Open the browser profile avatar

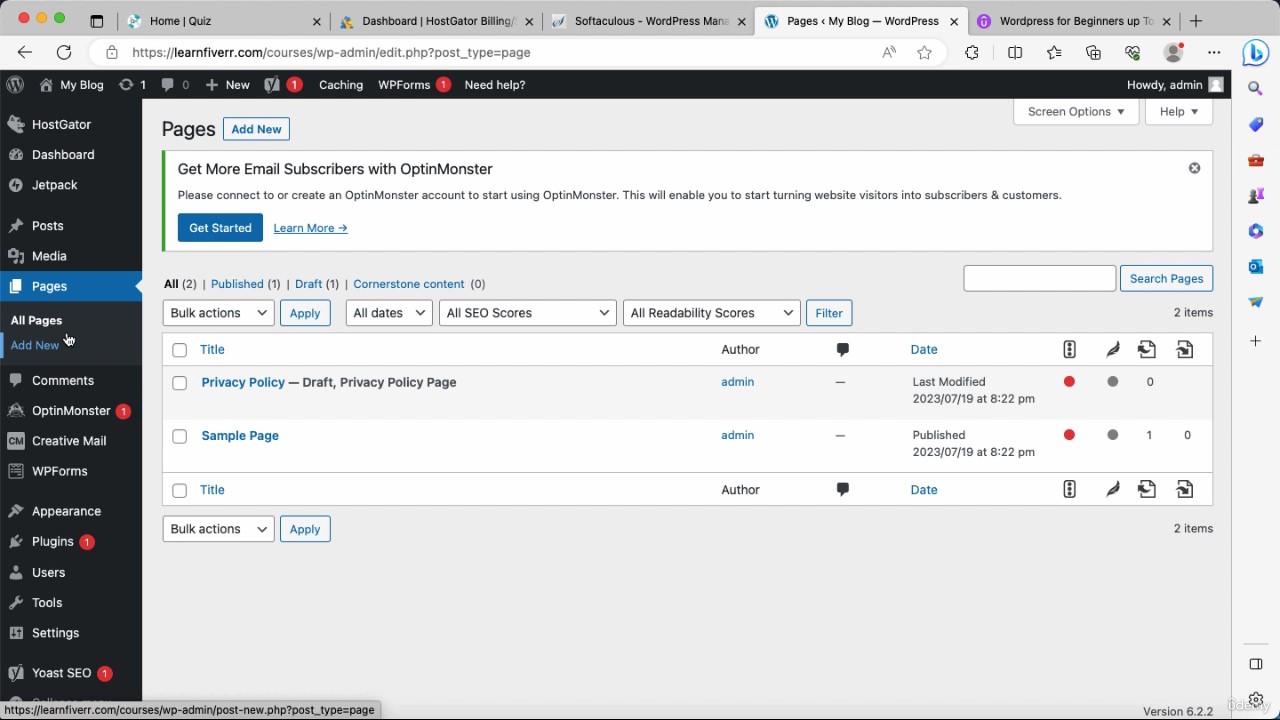(1173, 52)
